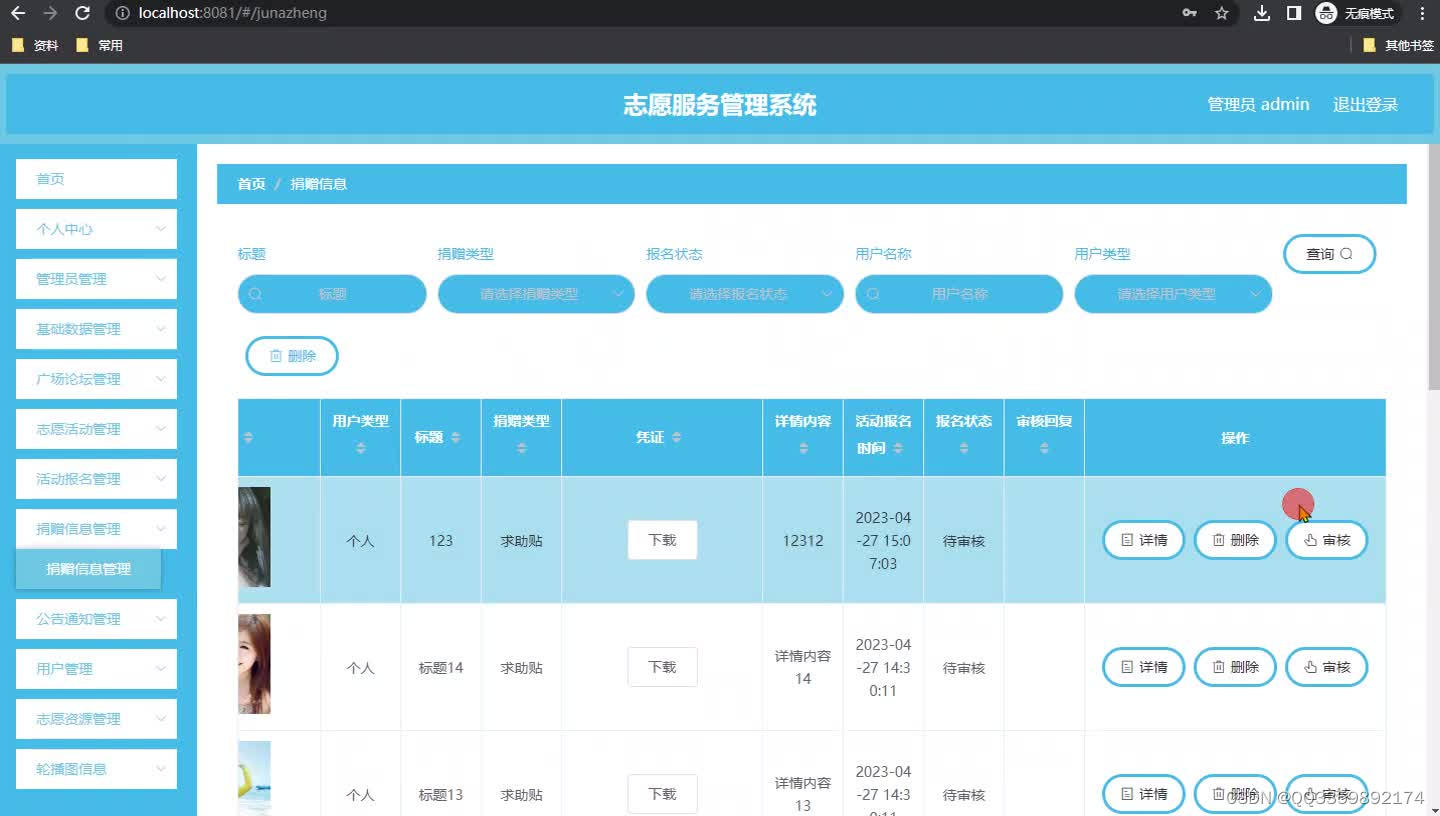Sort by the 详情内容 column arrows
Screen dimensions: 1440x816
(x=803, y=448)
